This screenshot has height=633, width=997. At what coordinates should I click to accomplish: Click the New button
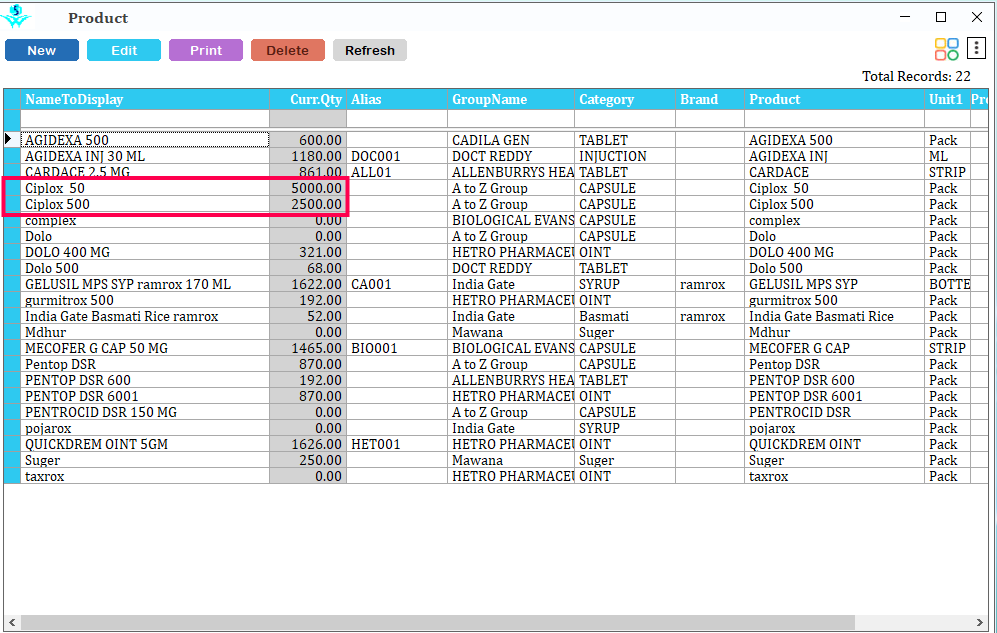click(x=42, y=50)
